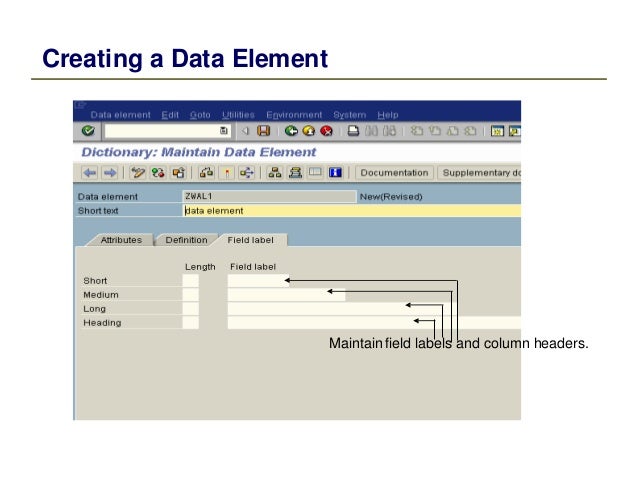This screenshot has height=479, width=638.
Task: Go back with the green arrow icon
Action: click(291, 131)
